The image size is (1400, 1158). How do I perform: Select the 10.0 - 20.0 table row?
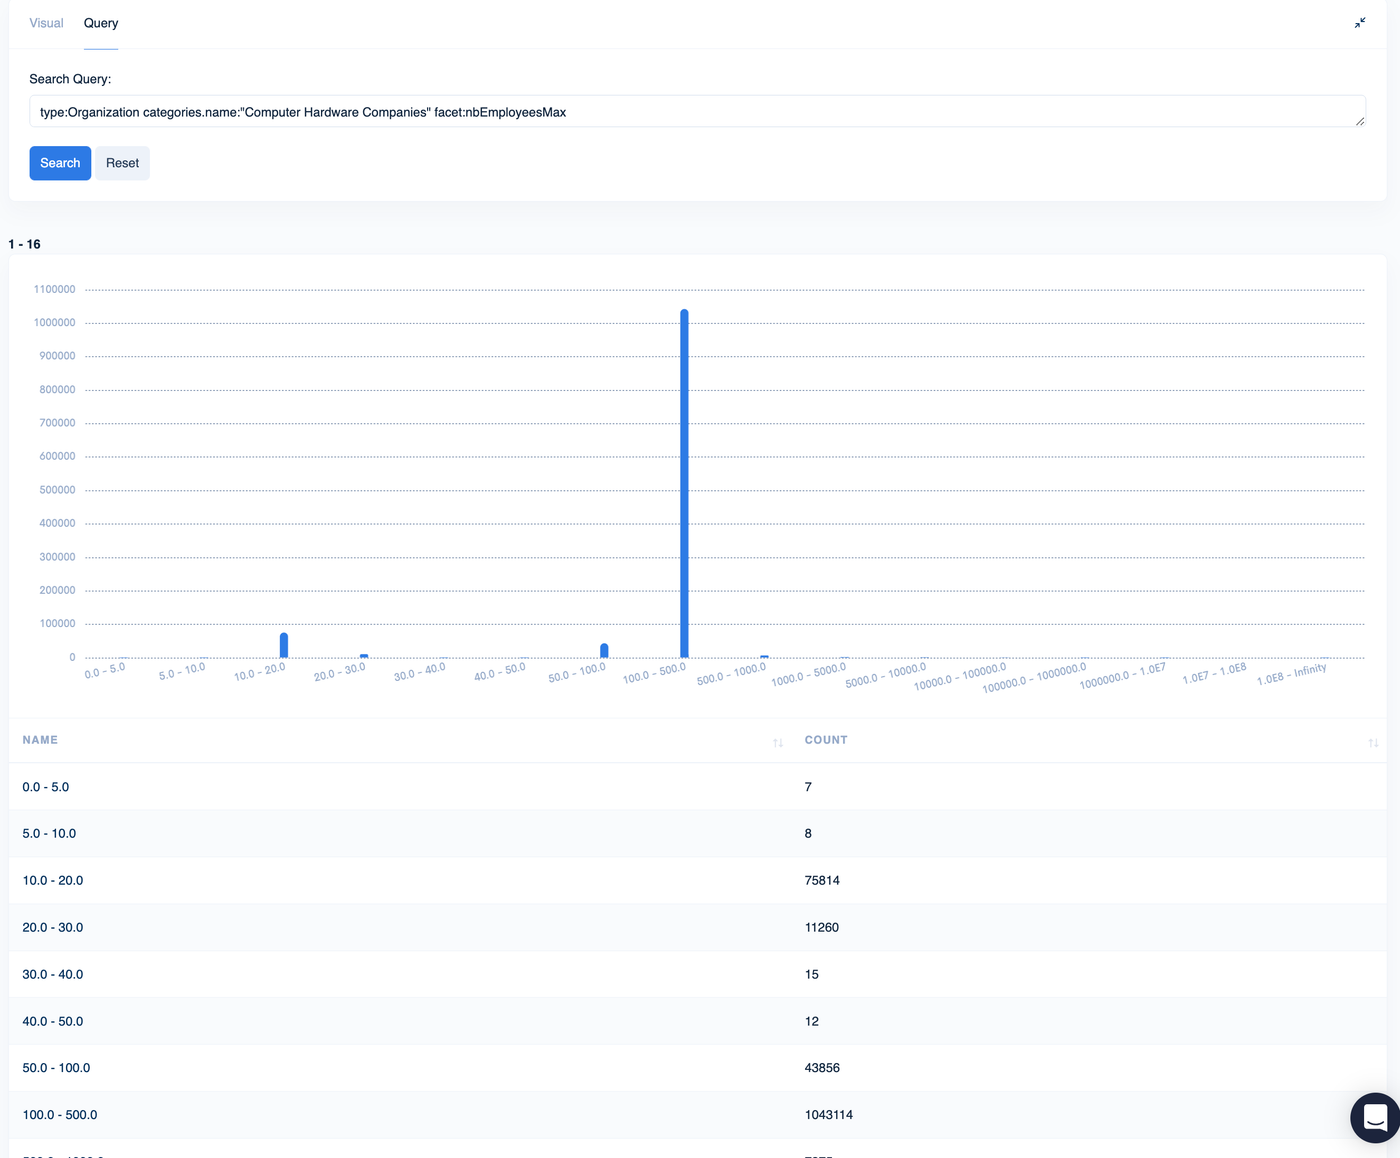[x=697, y=881]
